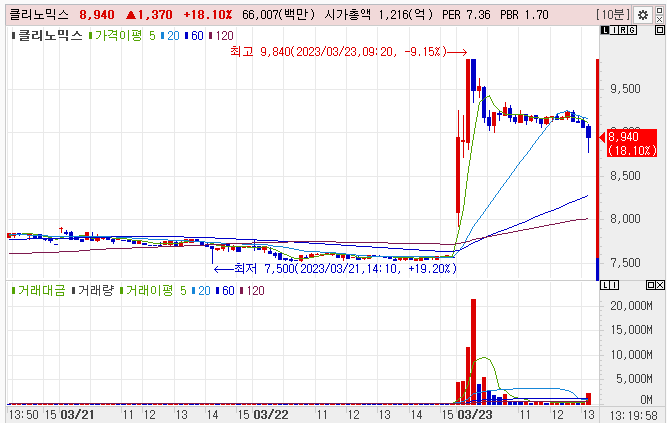Toggle the L button on price panel

[605, 30]
